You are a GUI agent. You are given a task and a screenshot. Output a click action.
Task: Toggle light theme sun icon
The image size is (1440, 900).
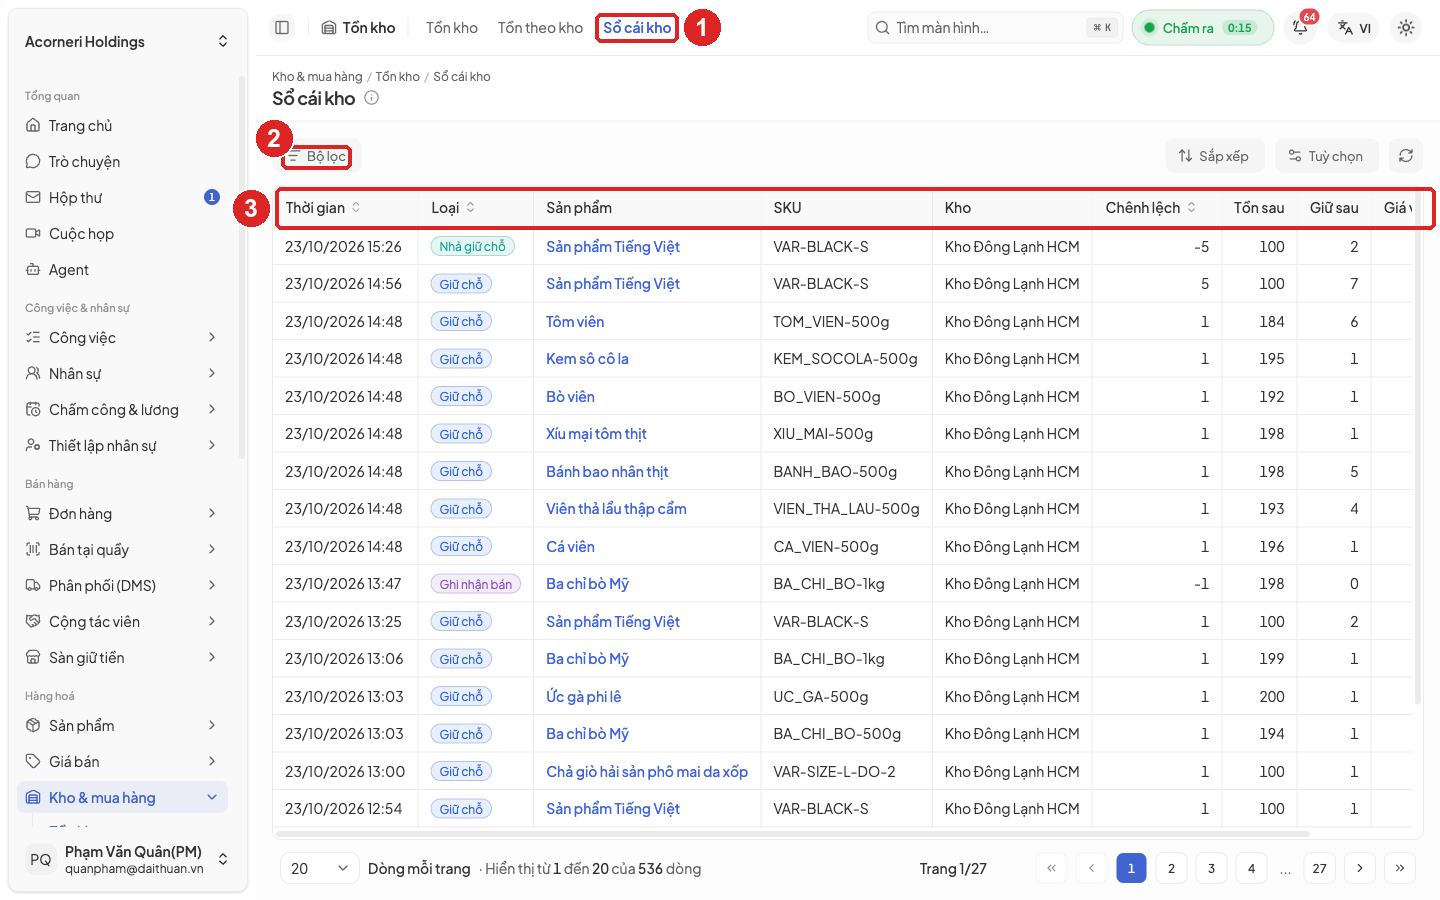pos(1406,28)
